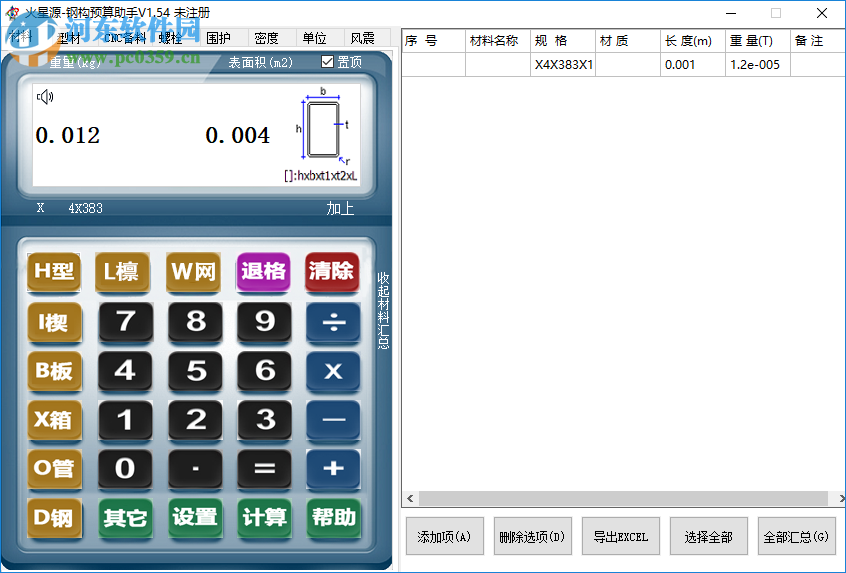Tap the number 8 key

195,322
